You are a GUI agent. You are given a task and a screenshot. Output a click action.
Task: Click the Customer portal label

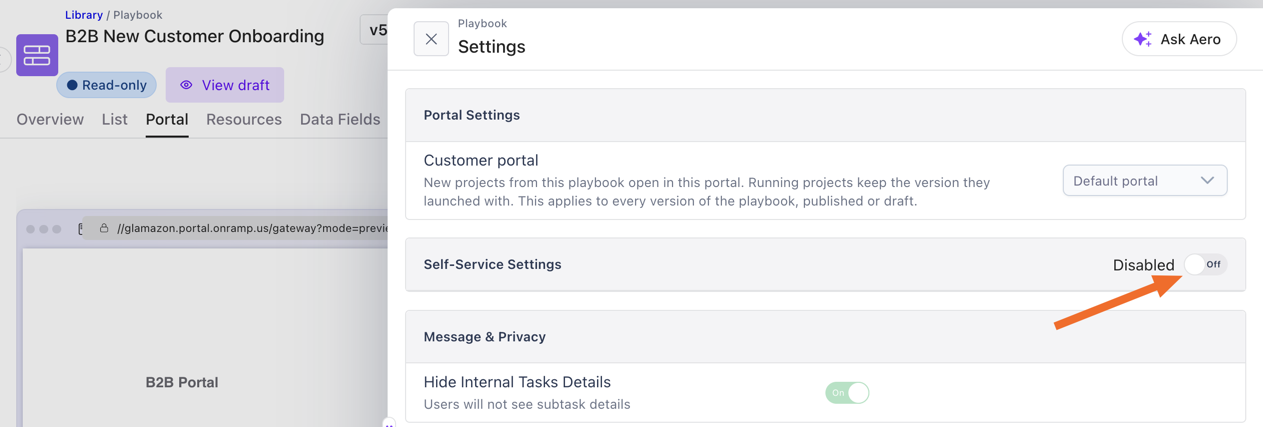tap(481, 160)
